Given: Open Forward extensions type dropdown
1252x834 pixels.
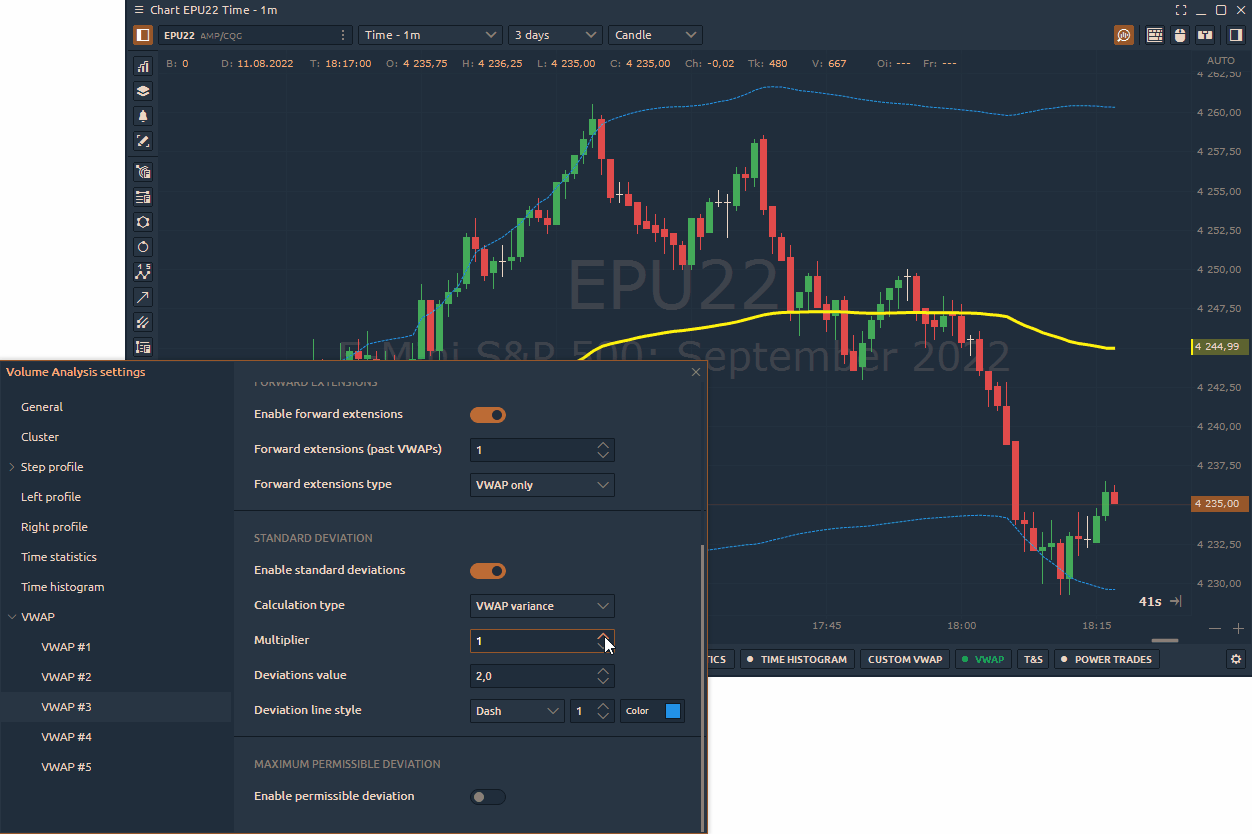Looking at the screenshot, I should click(542, 485).
